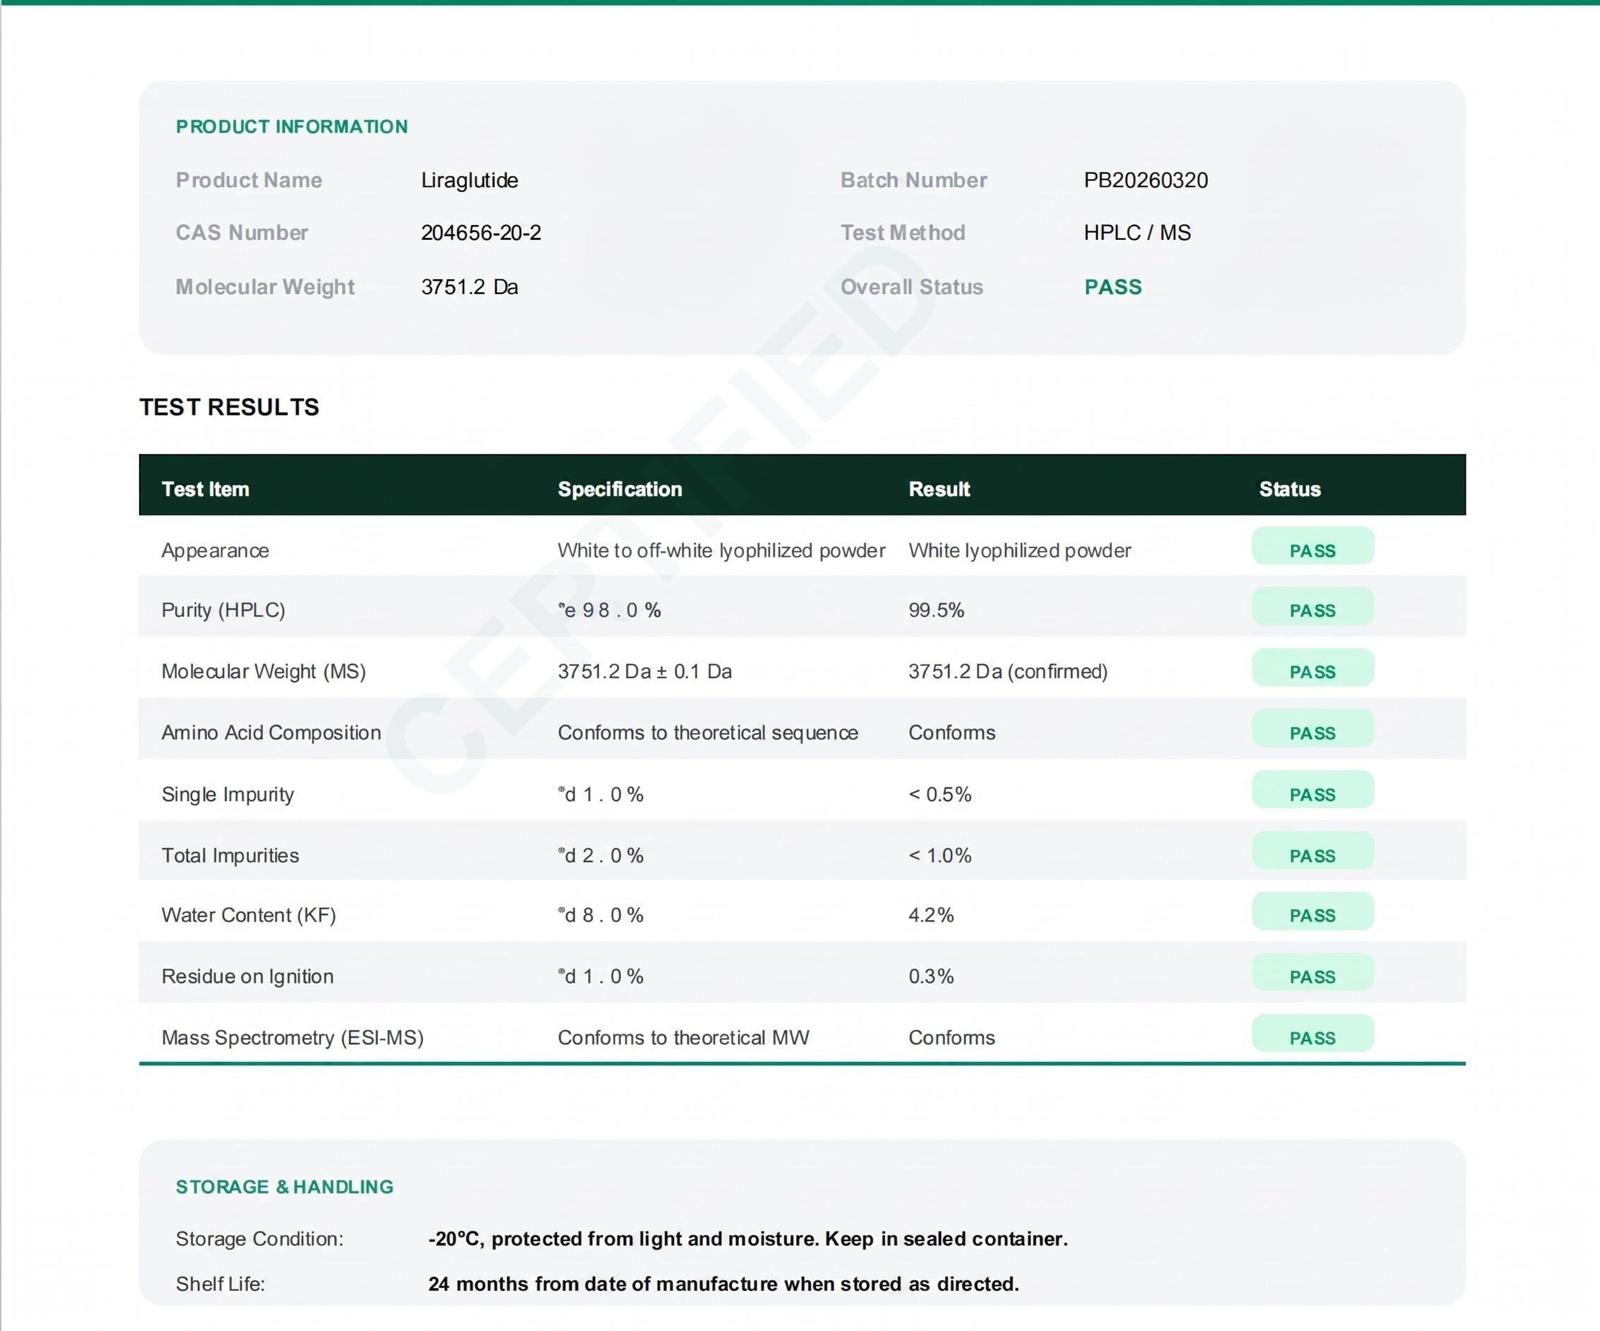Viewport: 1600px width, 1331px height.
Task: Click the Test Item column header
Action: 205,489
